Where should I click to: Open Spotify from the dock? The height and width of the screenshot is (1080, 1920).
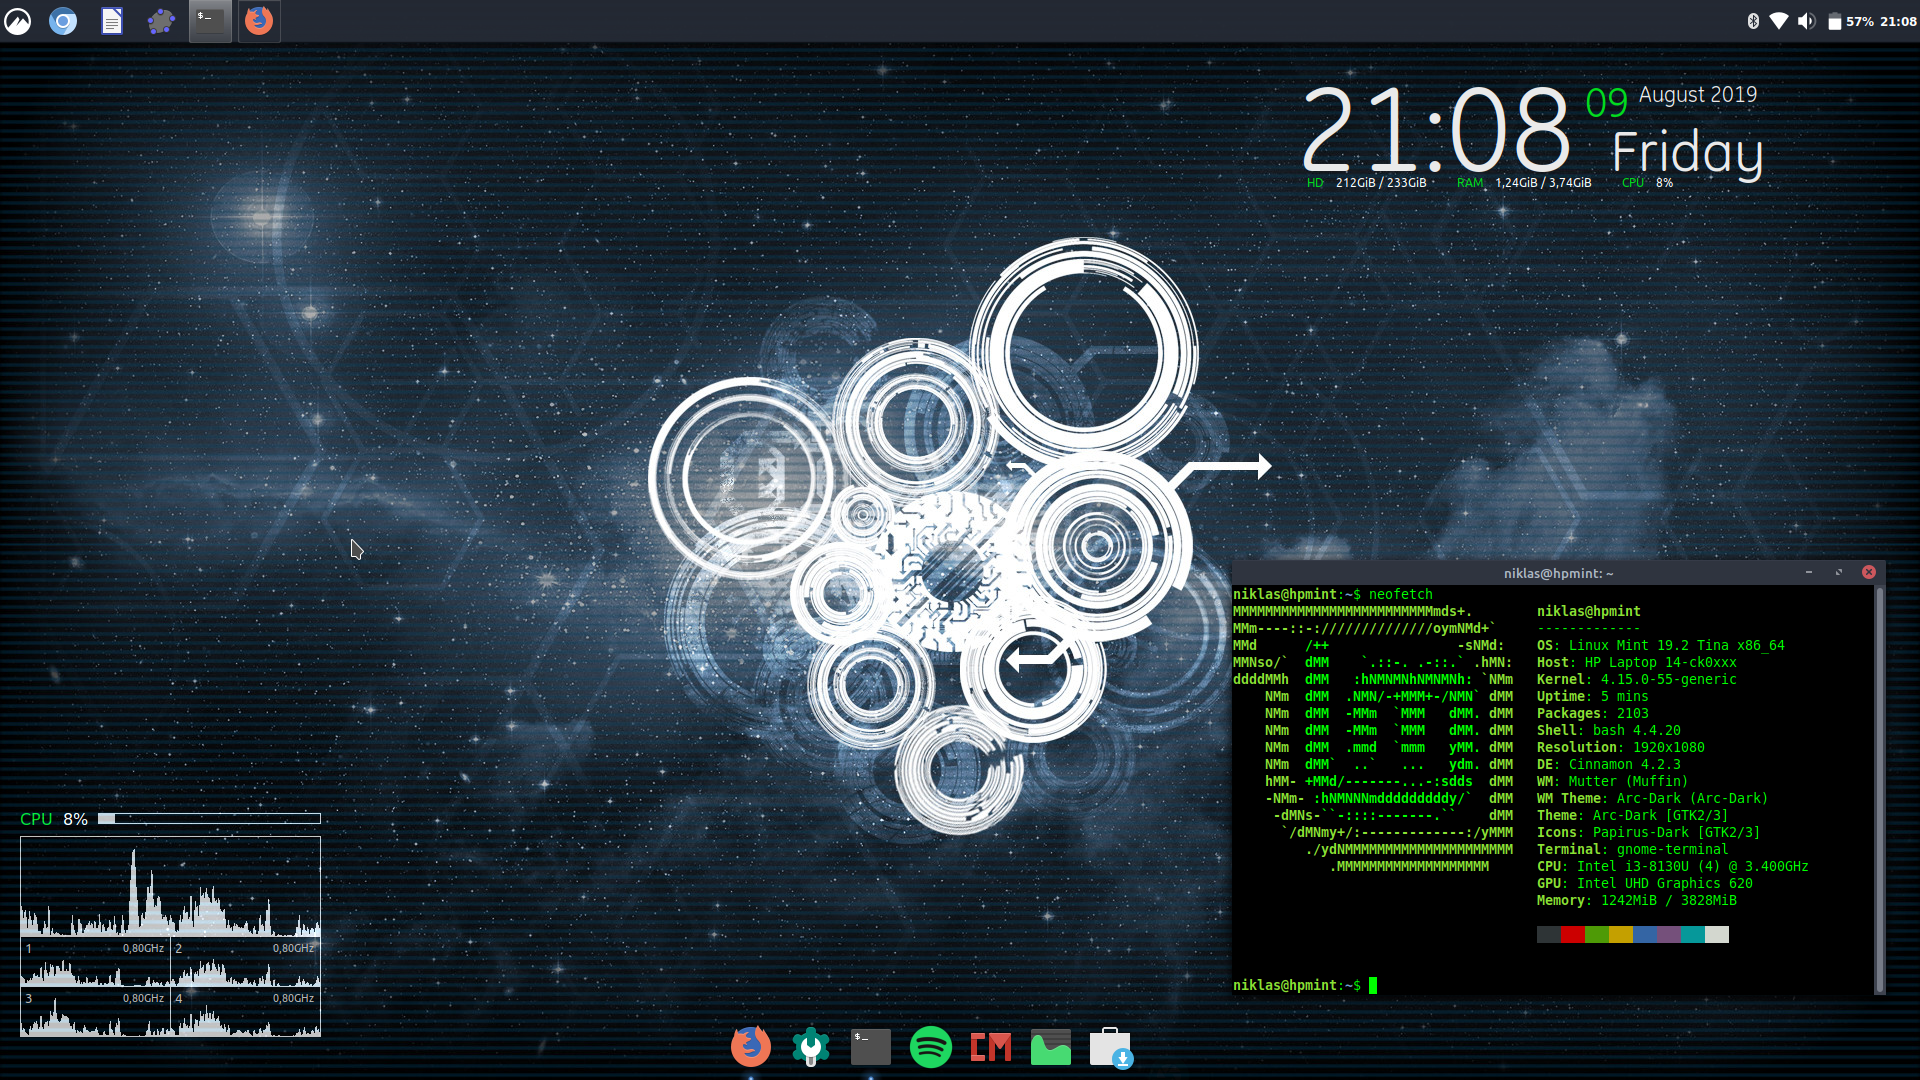click(x=931, y=1046)
